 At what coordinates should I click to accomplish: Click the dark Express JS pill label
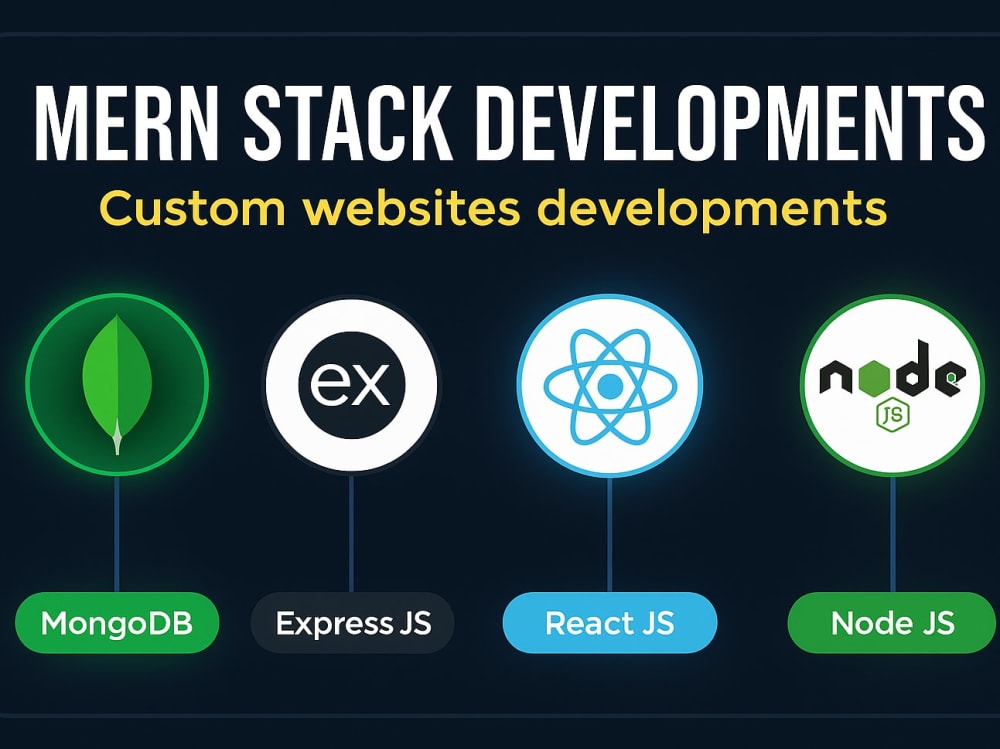point(353,623)
